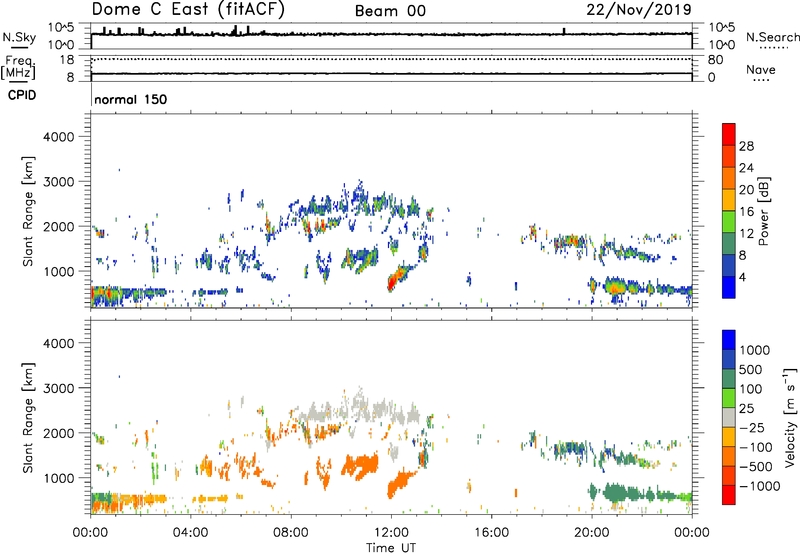Image resolution: width=800 pixels, height=554 pixels.
Task: Select the 'normal 150' CPID text
Action: [x=131, y=99]
